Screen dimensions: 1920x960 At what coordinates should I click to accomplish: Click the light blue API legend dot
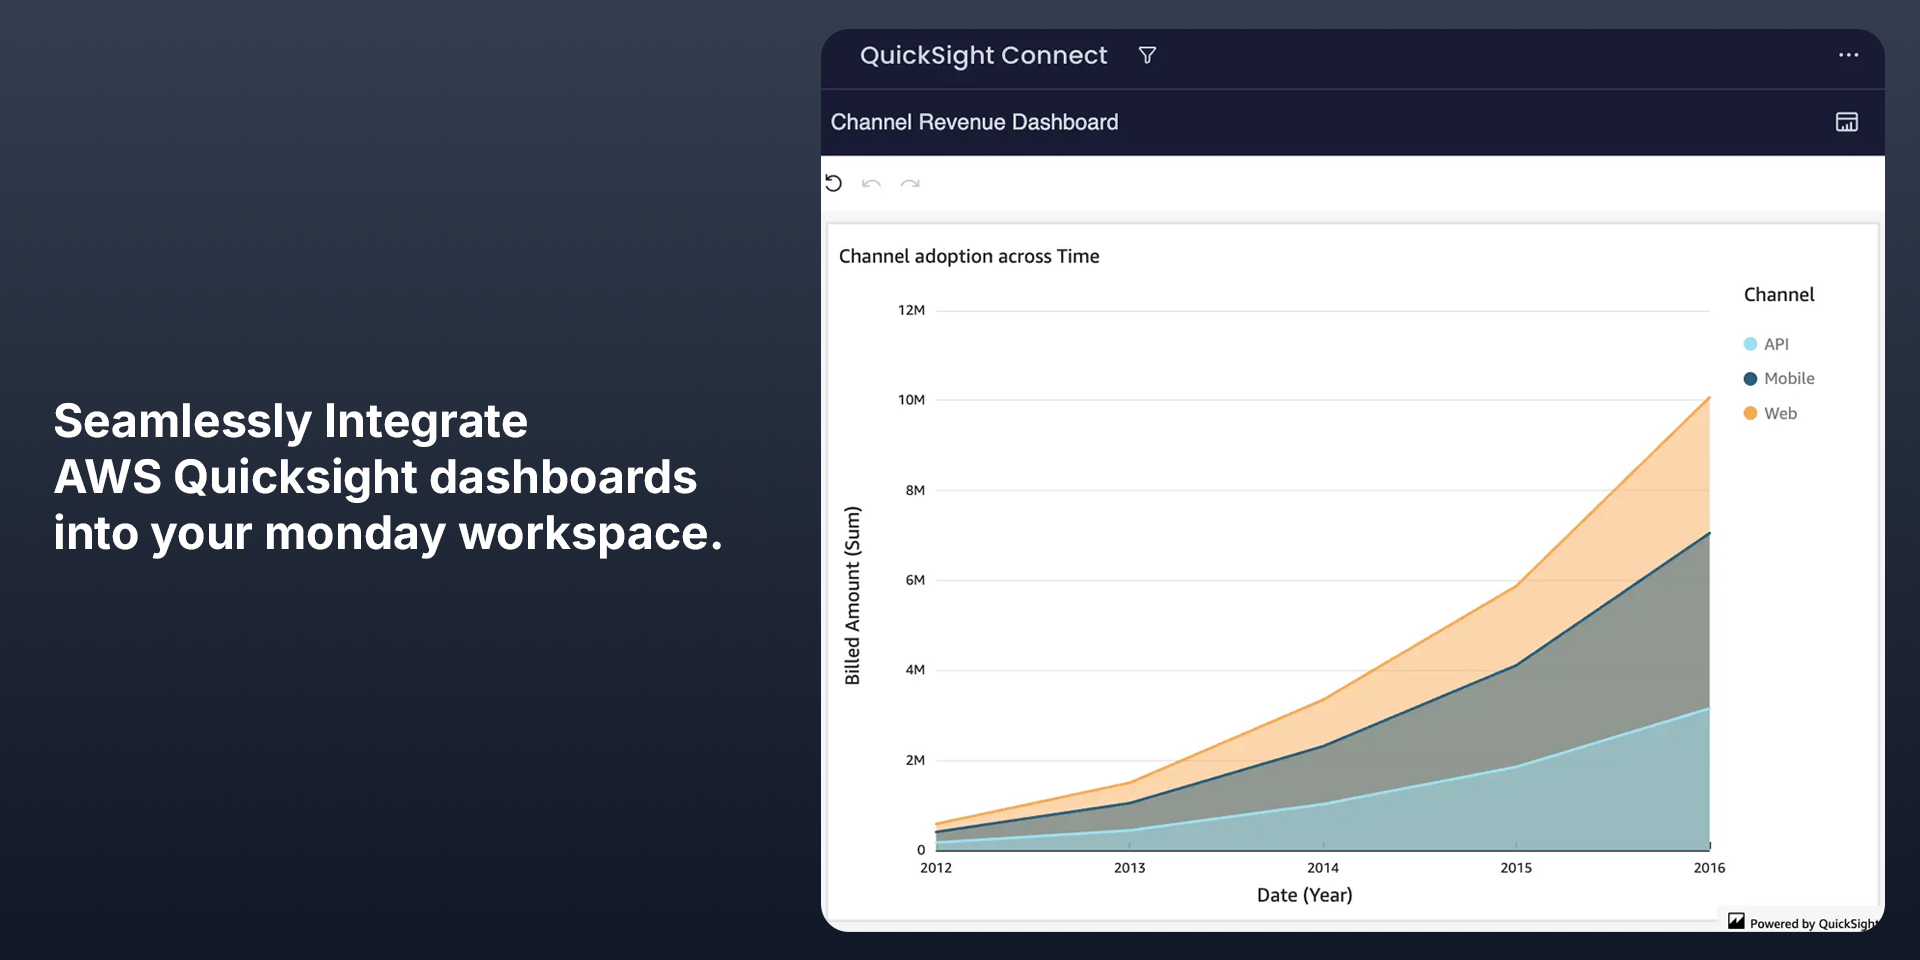pos(1750,344)
